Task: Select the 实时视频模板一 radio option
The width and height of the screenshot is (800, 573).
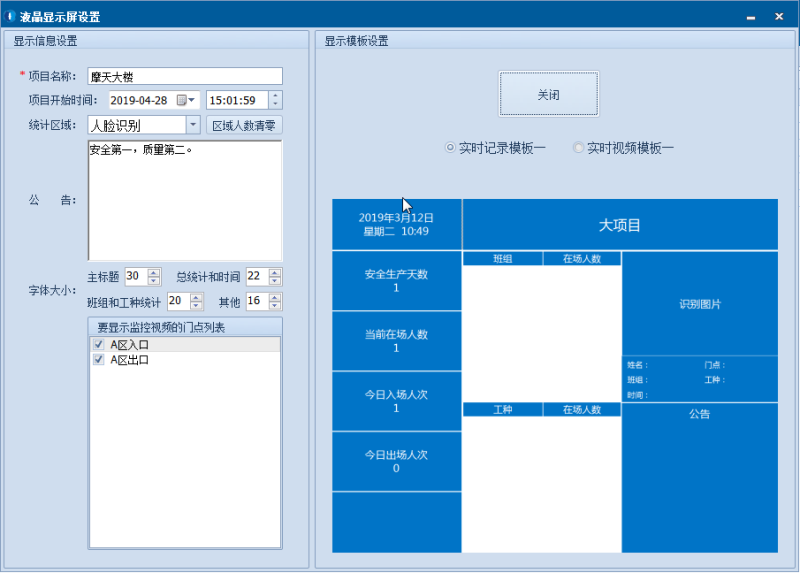Action: [x=578, y=148]
